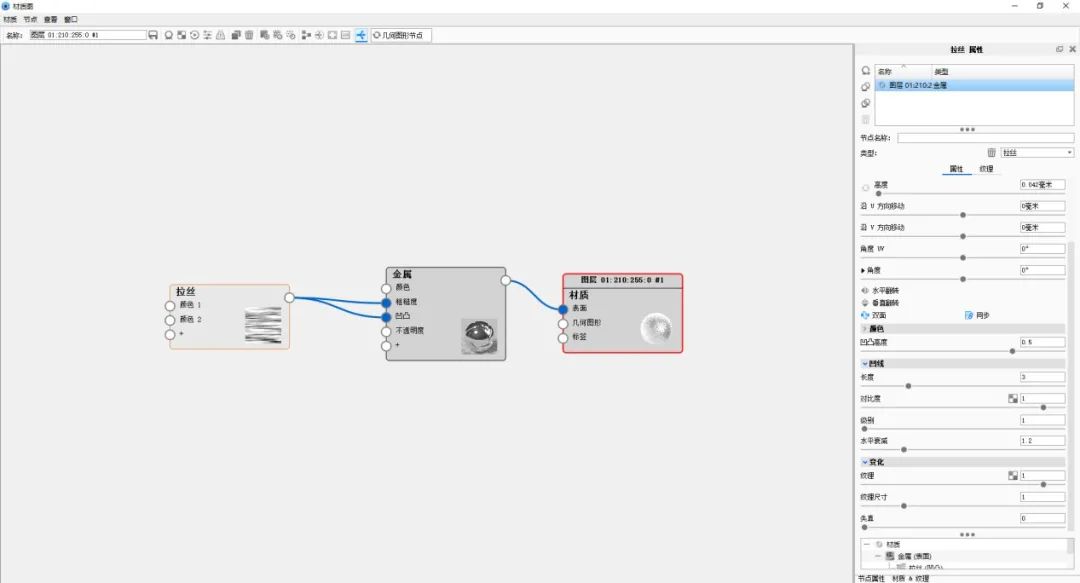The width and height of the screenshot is (1080, 583).
Task: Click the collapse panel toolbar icon
Action: 345,35
